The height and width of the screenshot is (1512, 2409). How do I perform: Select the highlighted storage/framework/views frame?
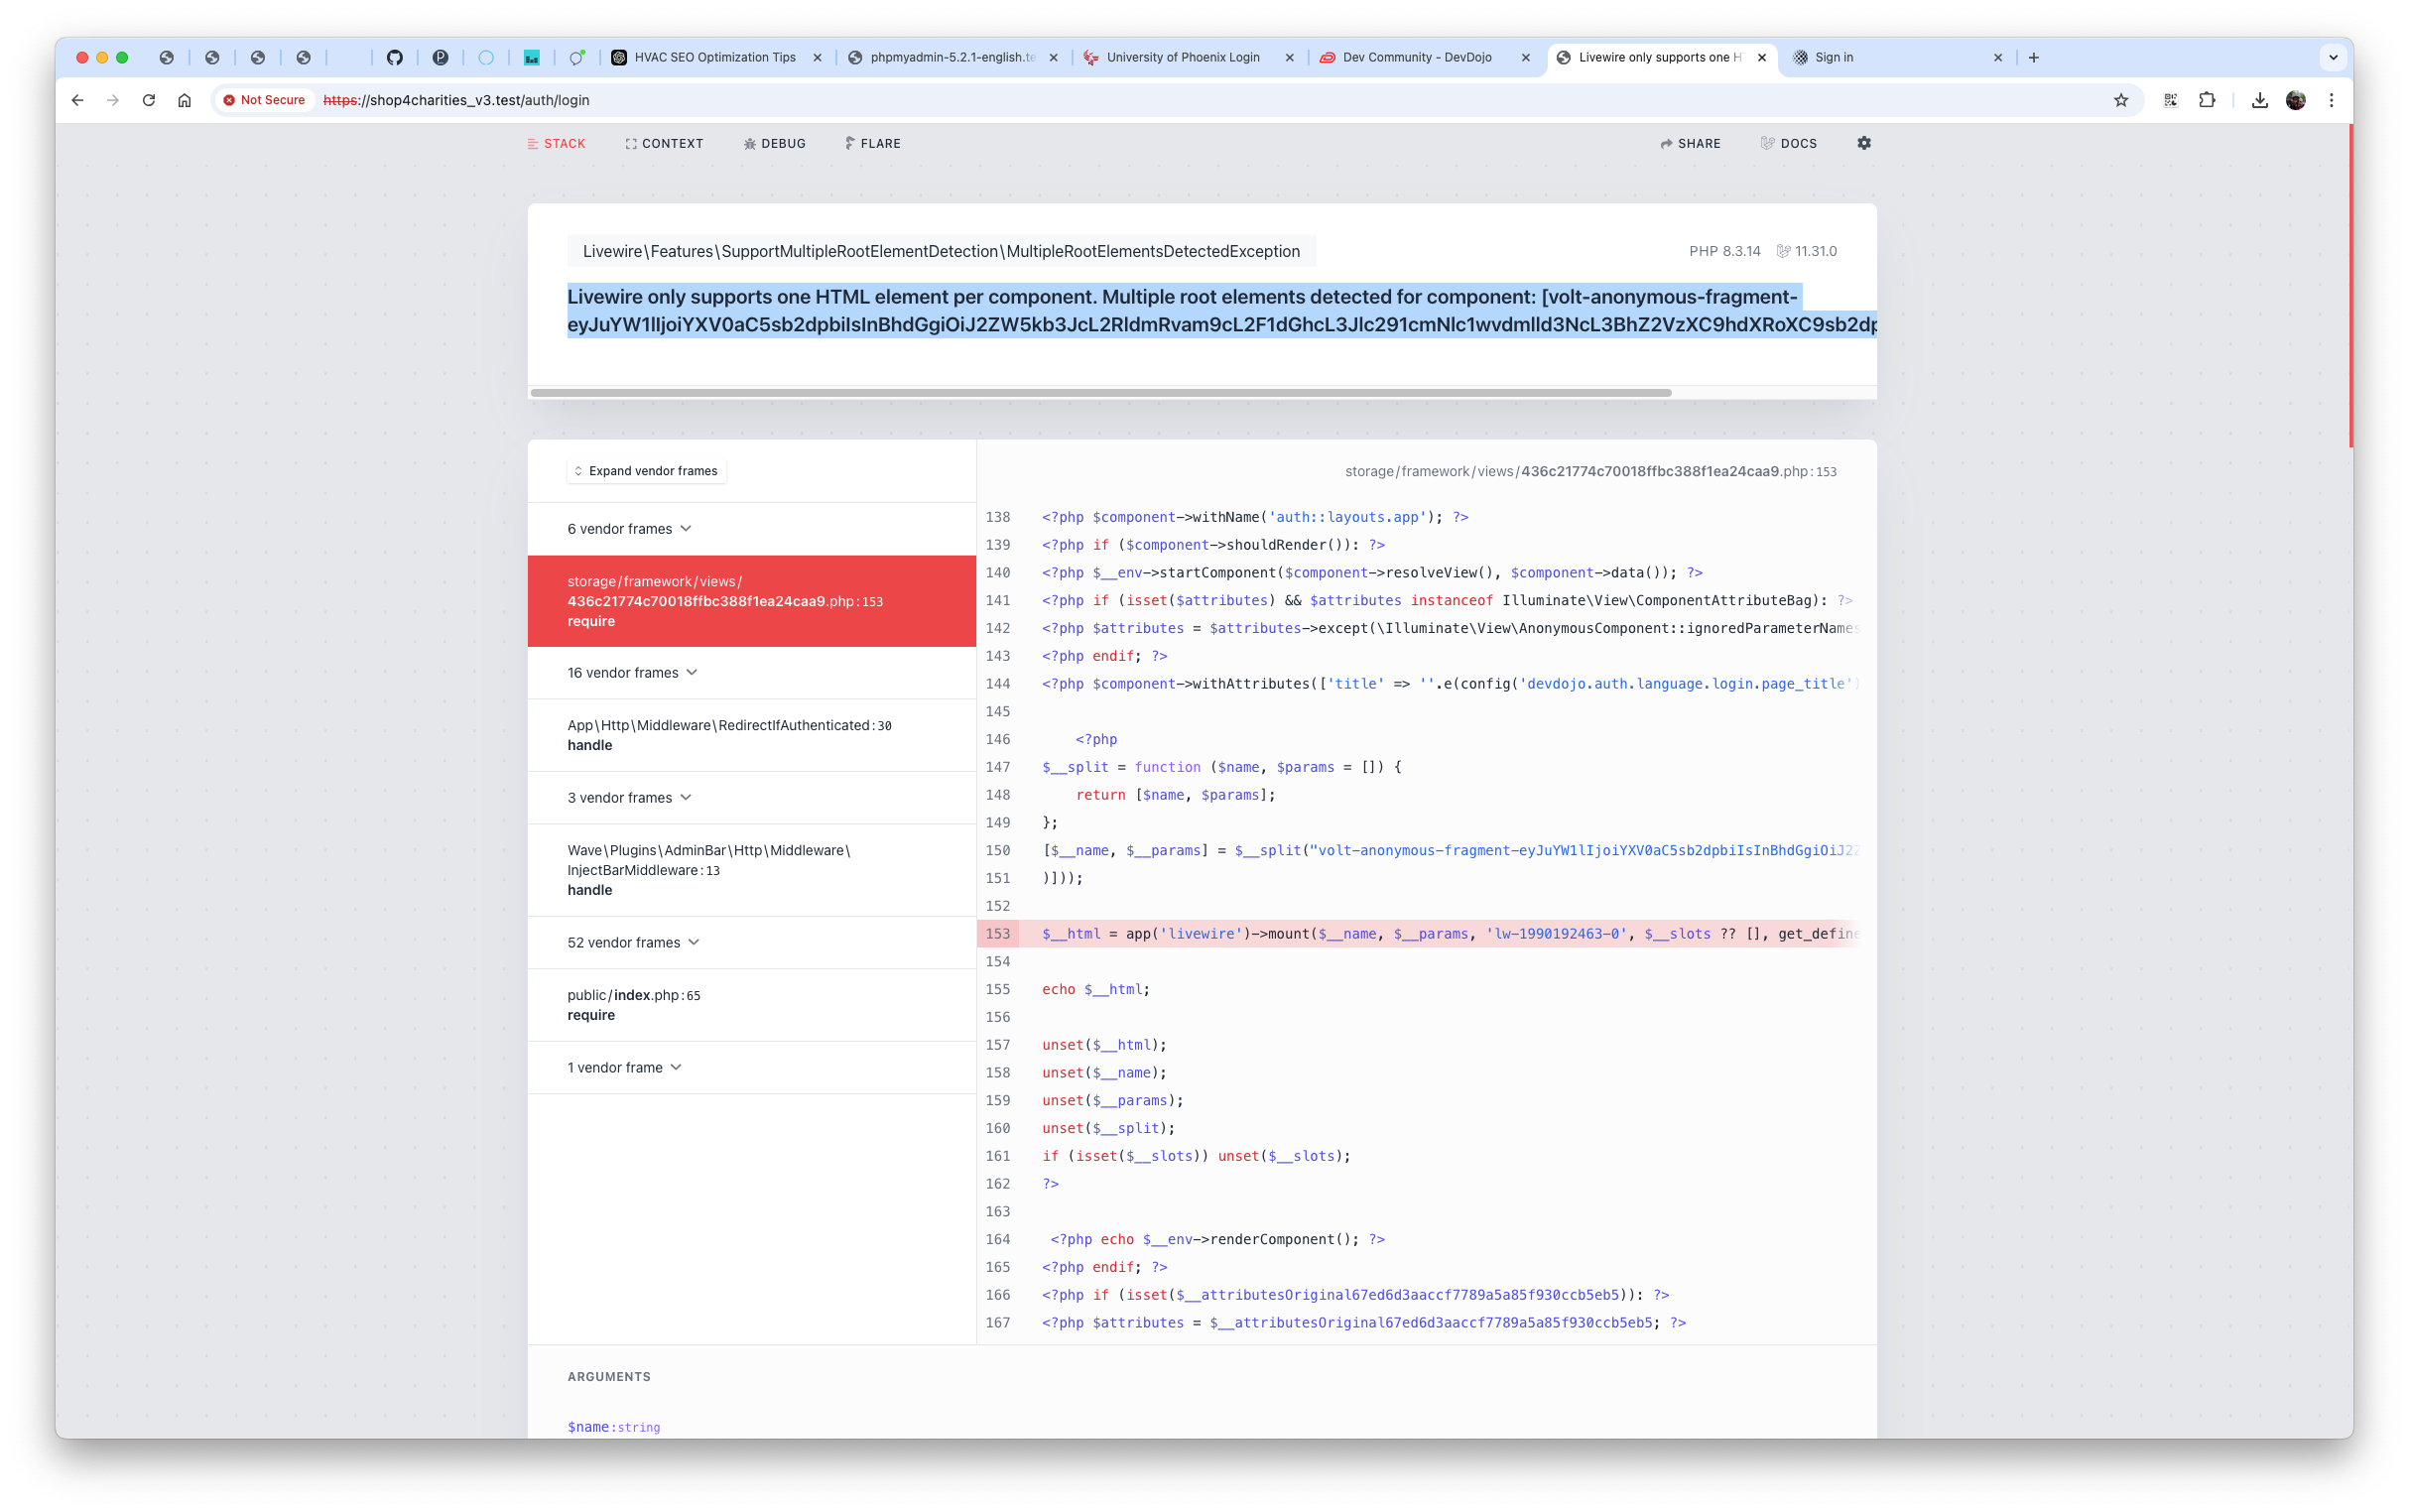click(752, 601)
